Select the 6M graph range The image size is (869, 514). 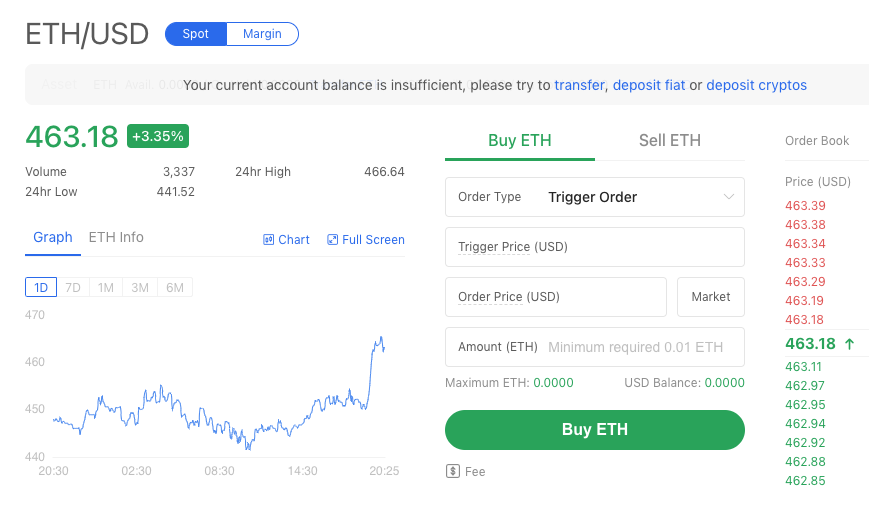click(x=175, y=288)
